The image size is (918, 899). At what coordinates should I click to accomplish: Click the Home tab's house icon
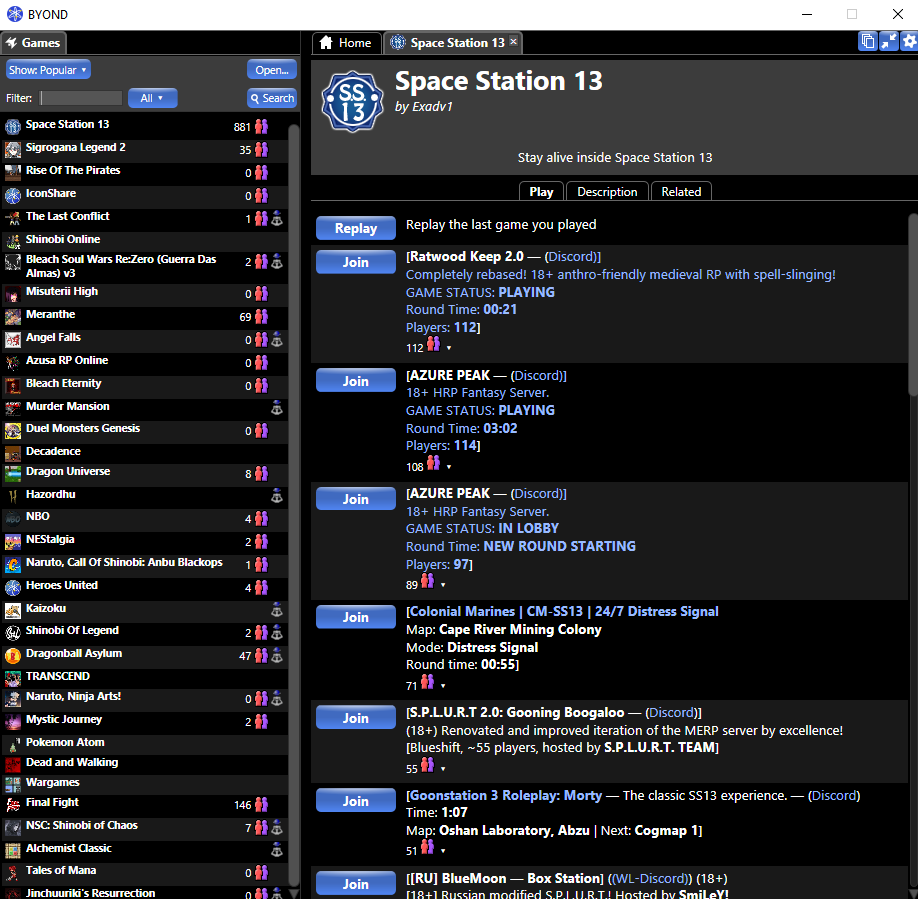326,42
